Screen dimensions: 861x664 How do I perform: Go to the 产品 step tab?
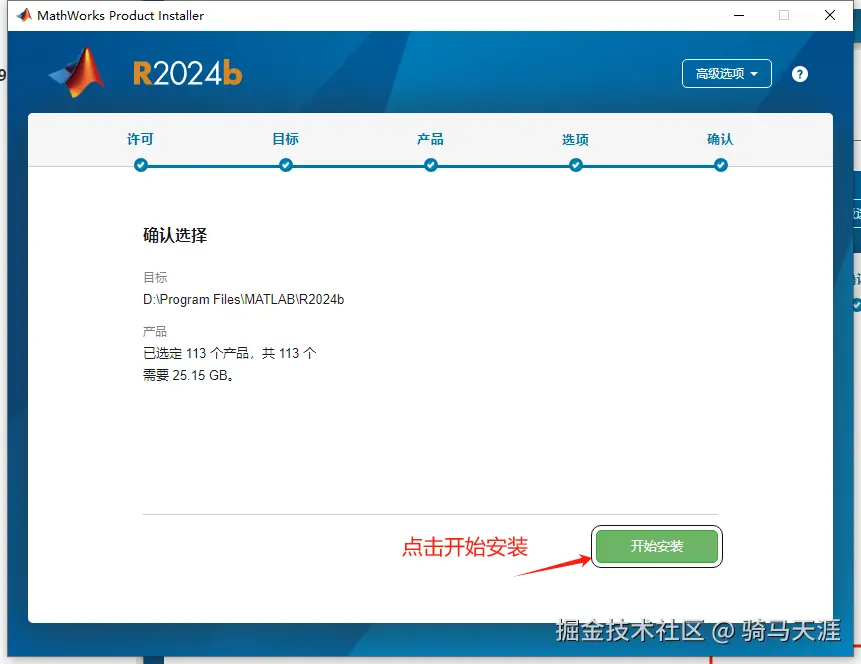(430, 139)
